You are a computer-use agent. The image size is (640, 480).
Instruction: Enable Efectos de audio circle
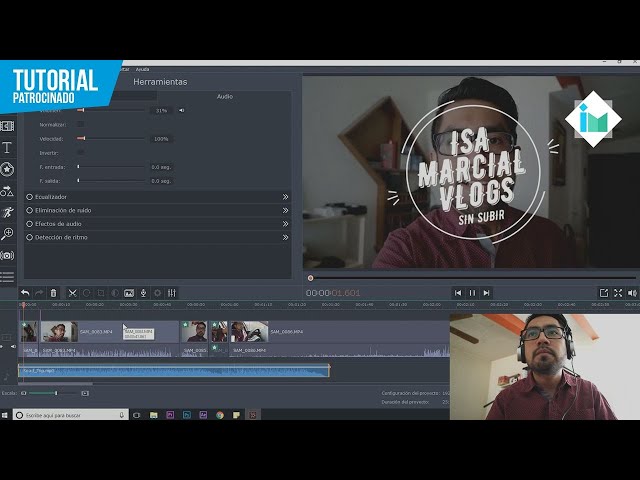click(29, 224)
